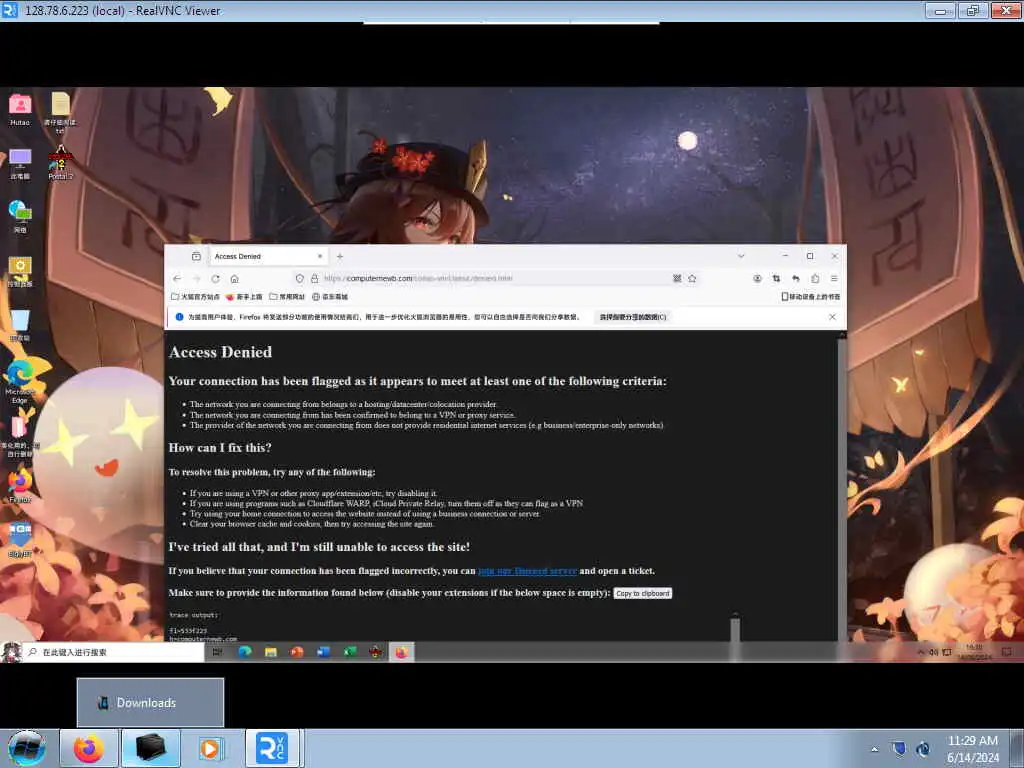The height and width of the screenshot is (768, 1024).
Task: Click the RealVNC Viewer taskbar button
Action: point(273,748)
